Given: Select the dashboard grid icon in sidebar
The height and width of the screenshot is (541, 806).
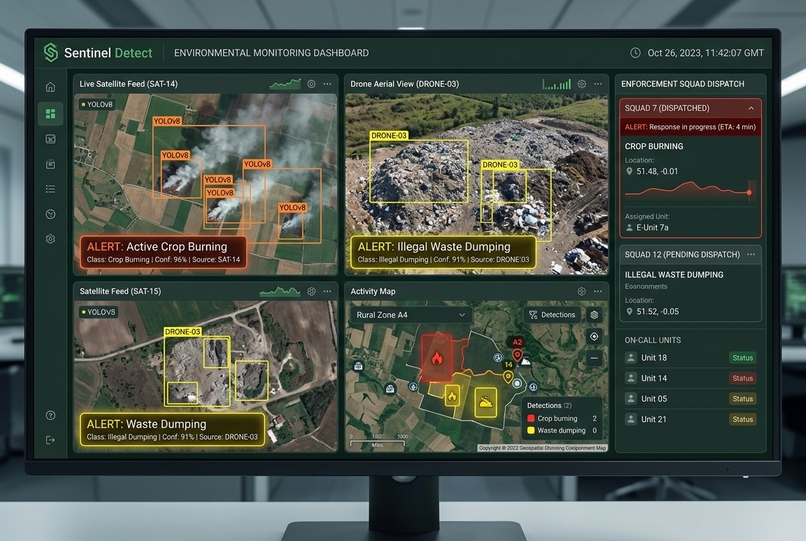Looking at the screenshot, I should [50, 114].
